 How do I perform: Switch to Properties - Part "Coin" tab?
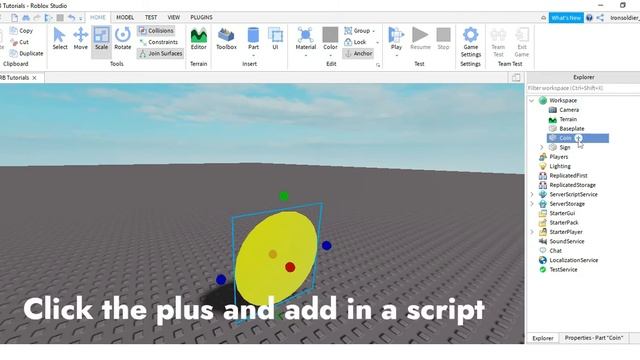pyautogui.click(x=594, y=338)
